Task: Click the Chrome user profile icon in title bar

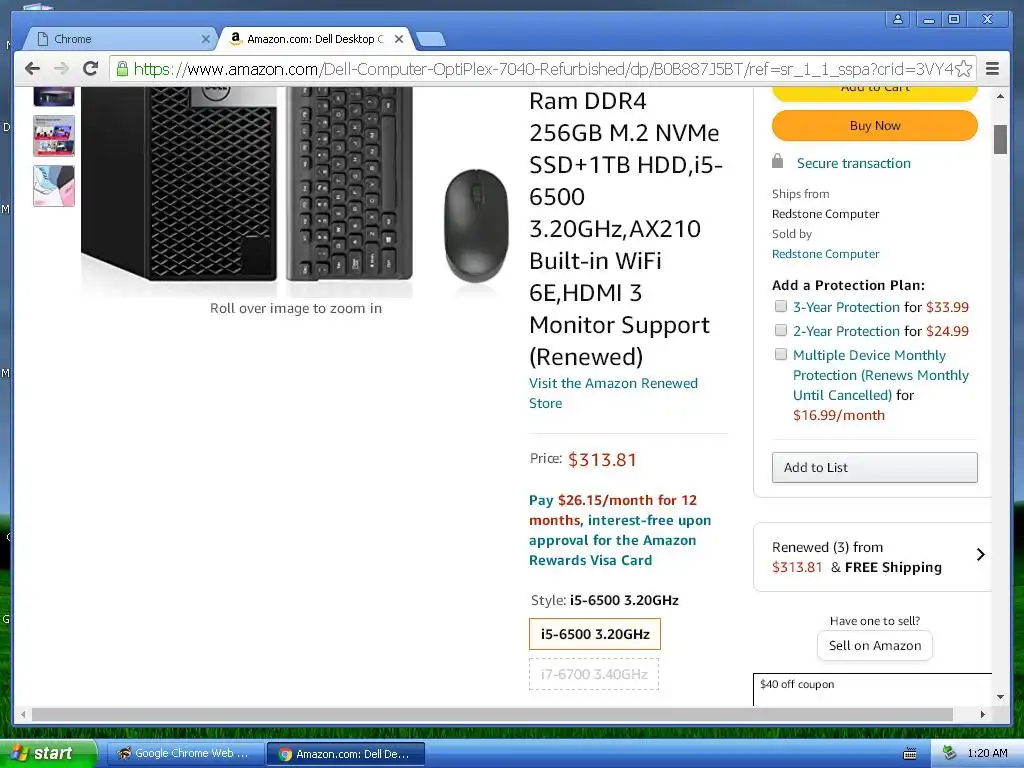Action: coord(898,19)
